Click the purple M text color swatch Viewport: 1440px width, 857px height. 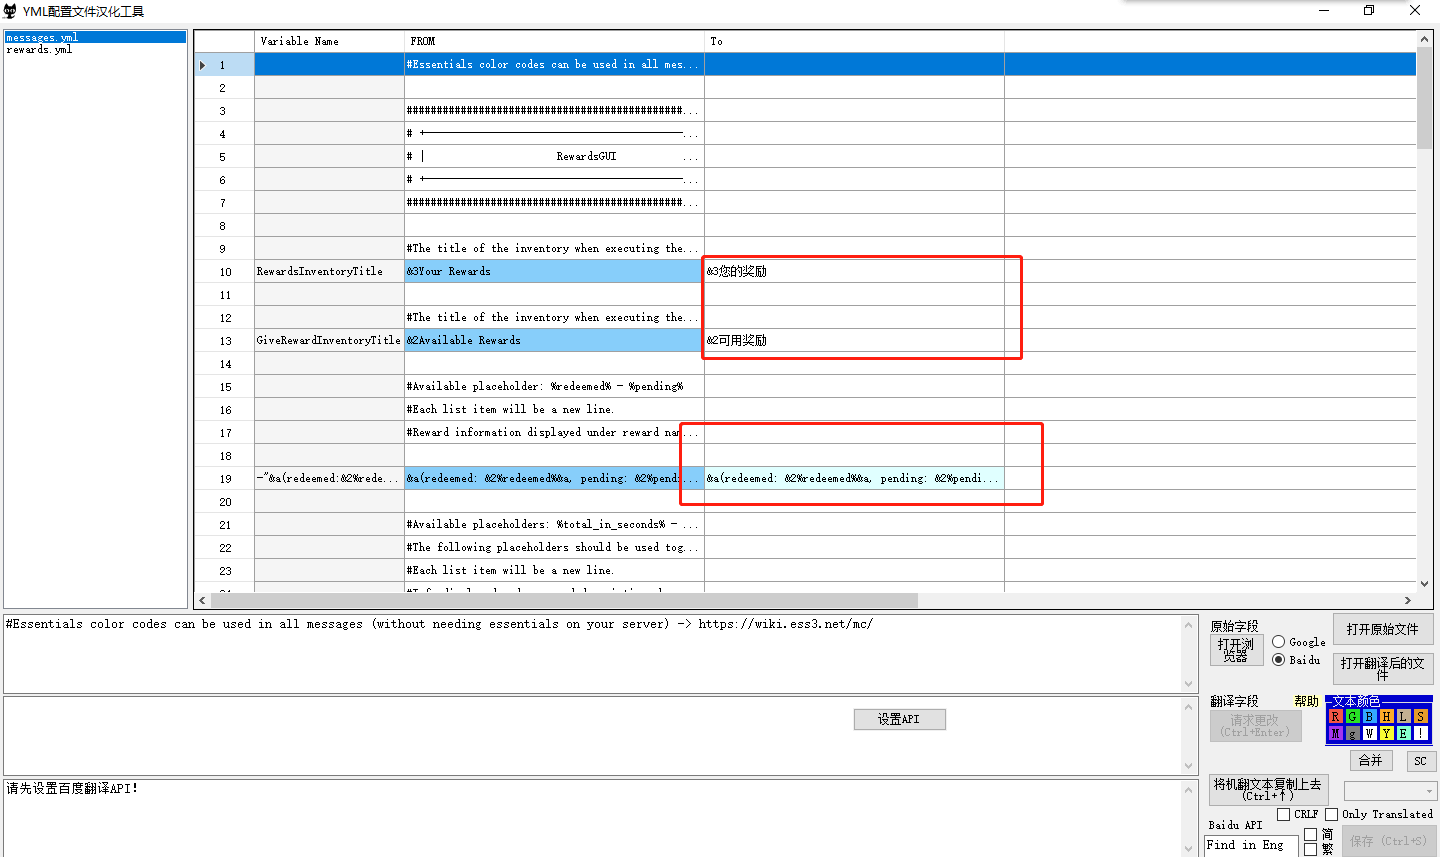(x=1335, y=733)
